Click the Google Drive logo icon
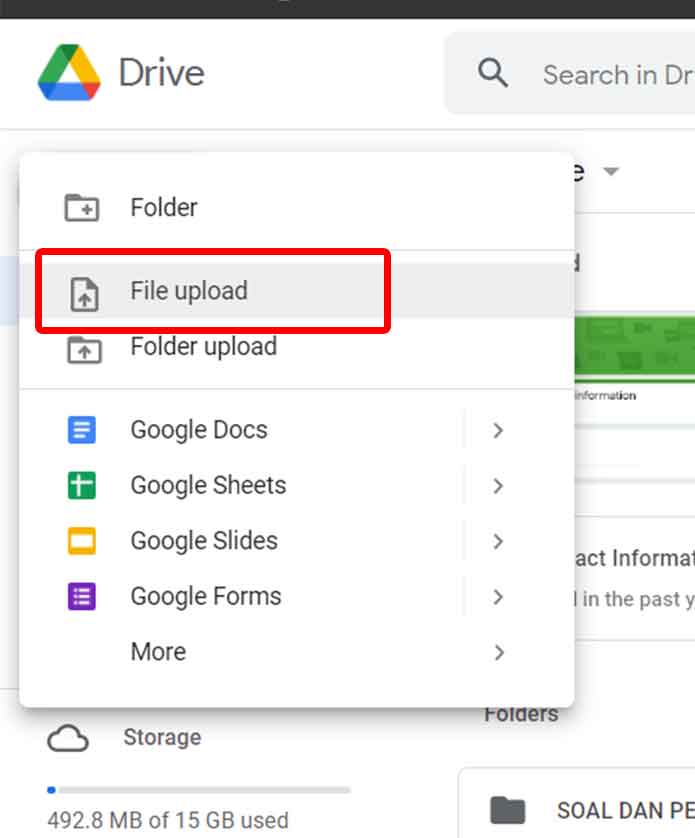 tap(66, 72)
